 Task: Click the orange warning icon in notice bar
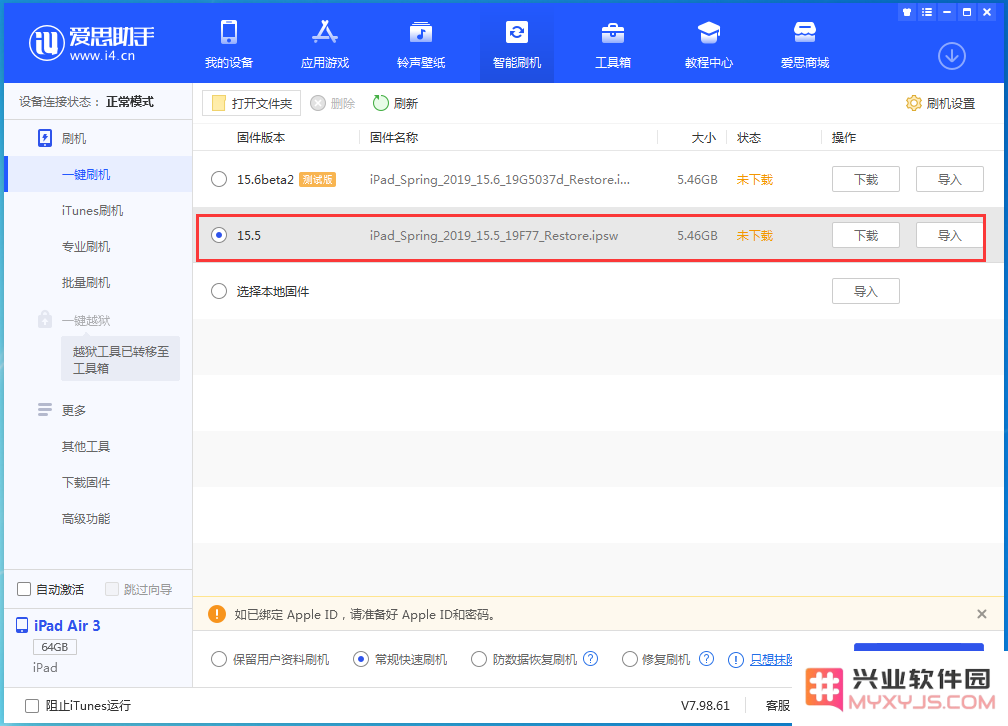(217, 614)
